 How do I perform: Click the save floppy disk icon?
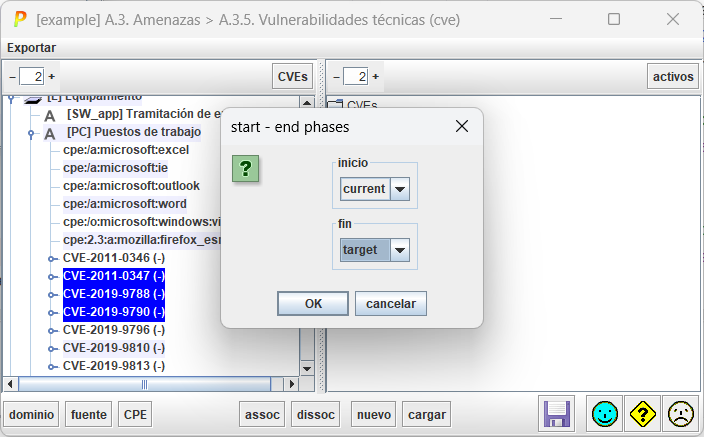(x=557, y=414)
